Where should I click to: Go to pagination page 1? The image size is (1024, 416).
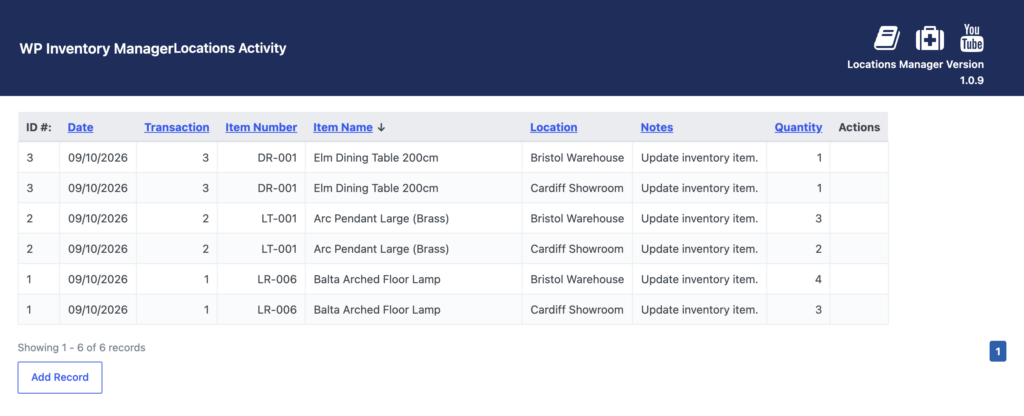tap(998, 351)
